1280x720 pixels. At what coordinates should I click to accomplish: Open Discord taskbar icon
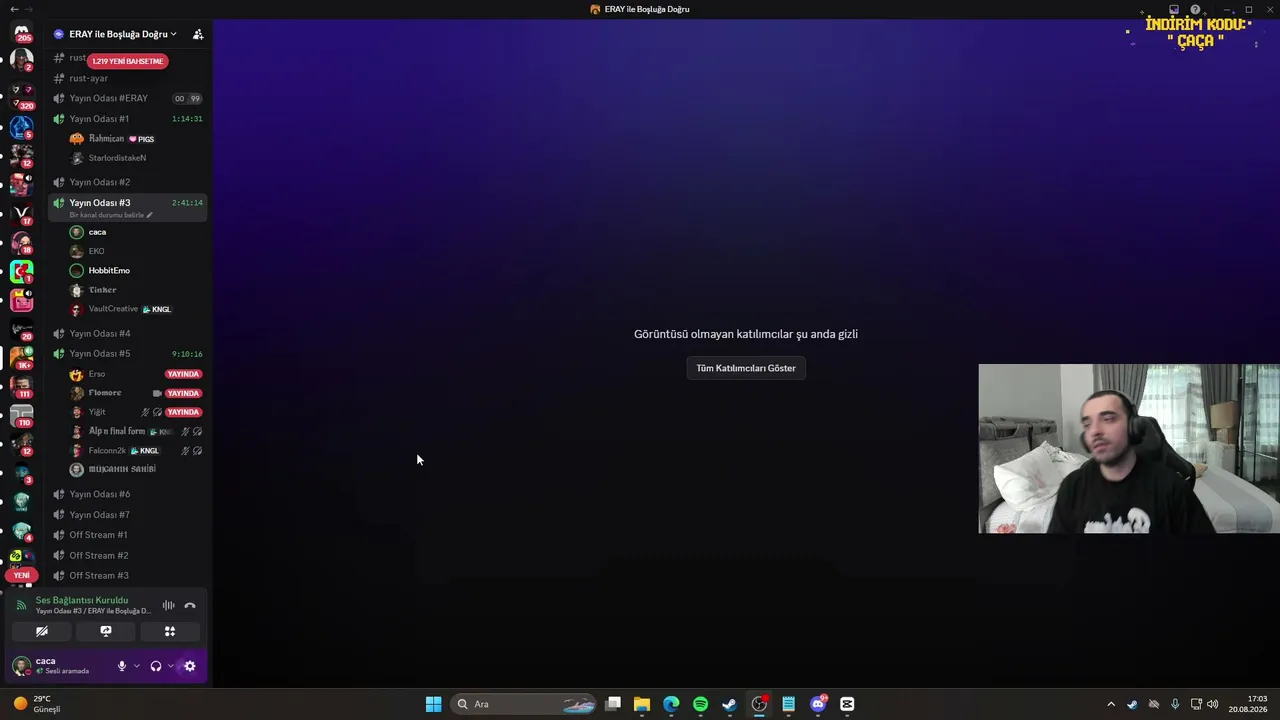point(818,704)
